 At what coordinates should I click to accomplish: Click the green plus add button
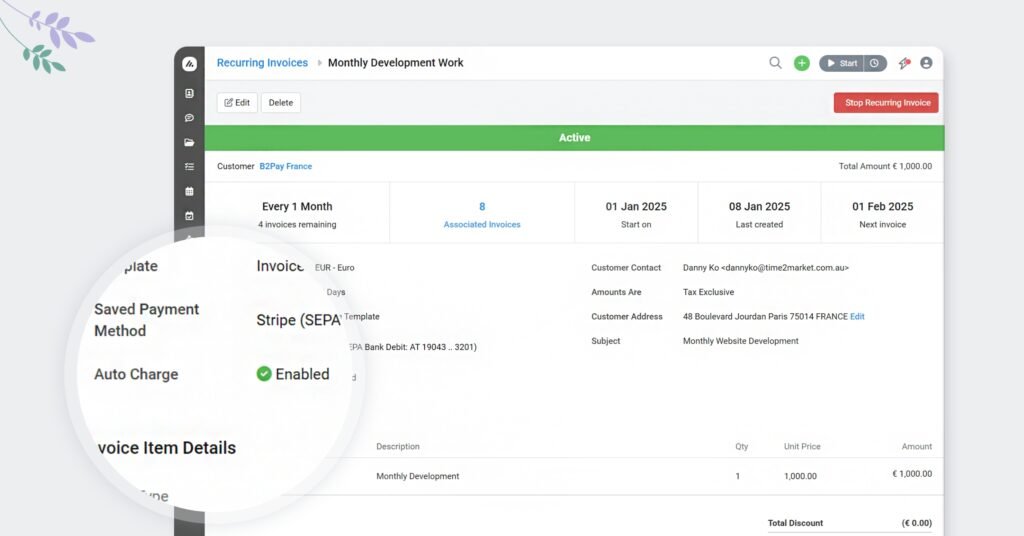pos(802,63)
